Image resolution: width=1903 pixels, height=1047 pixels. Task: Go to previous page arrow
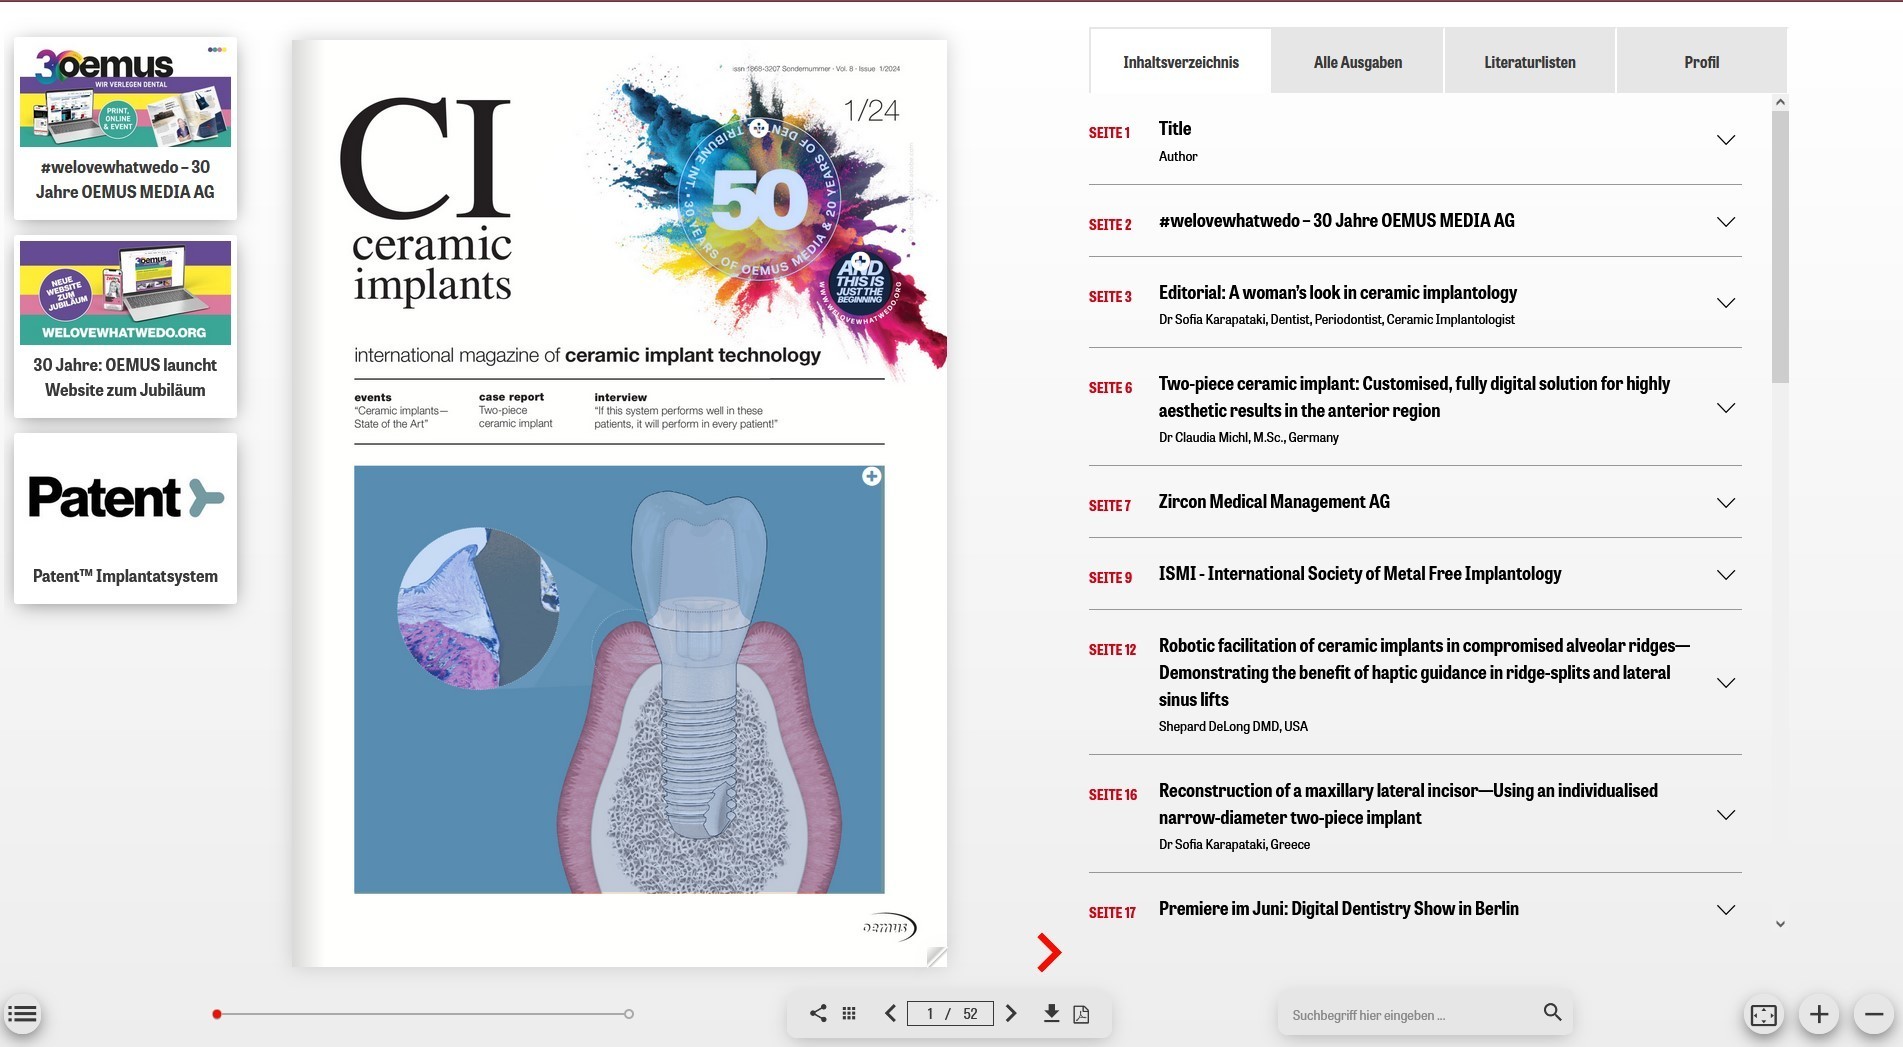(x=890, y=1013)
